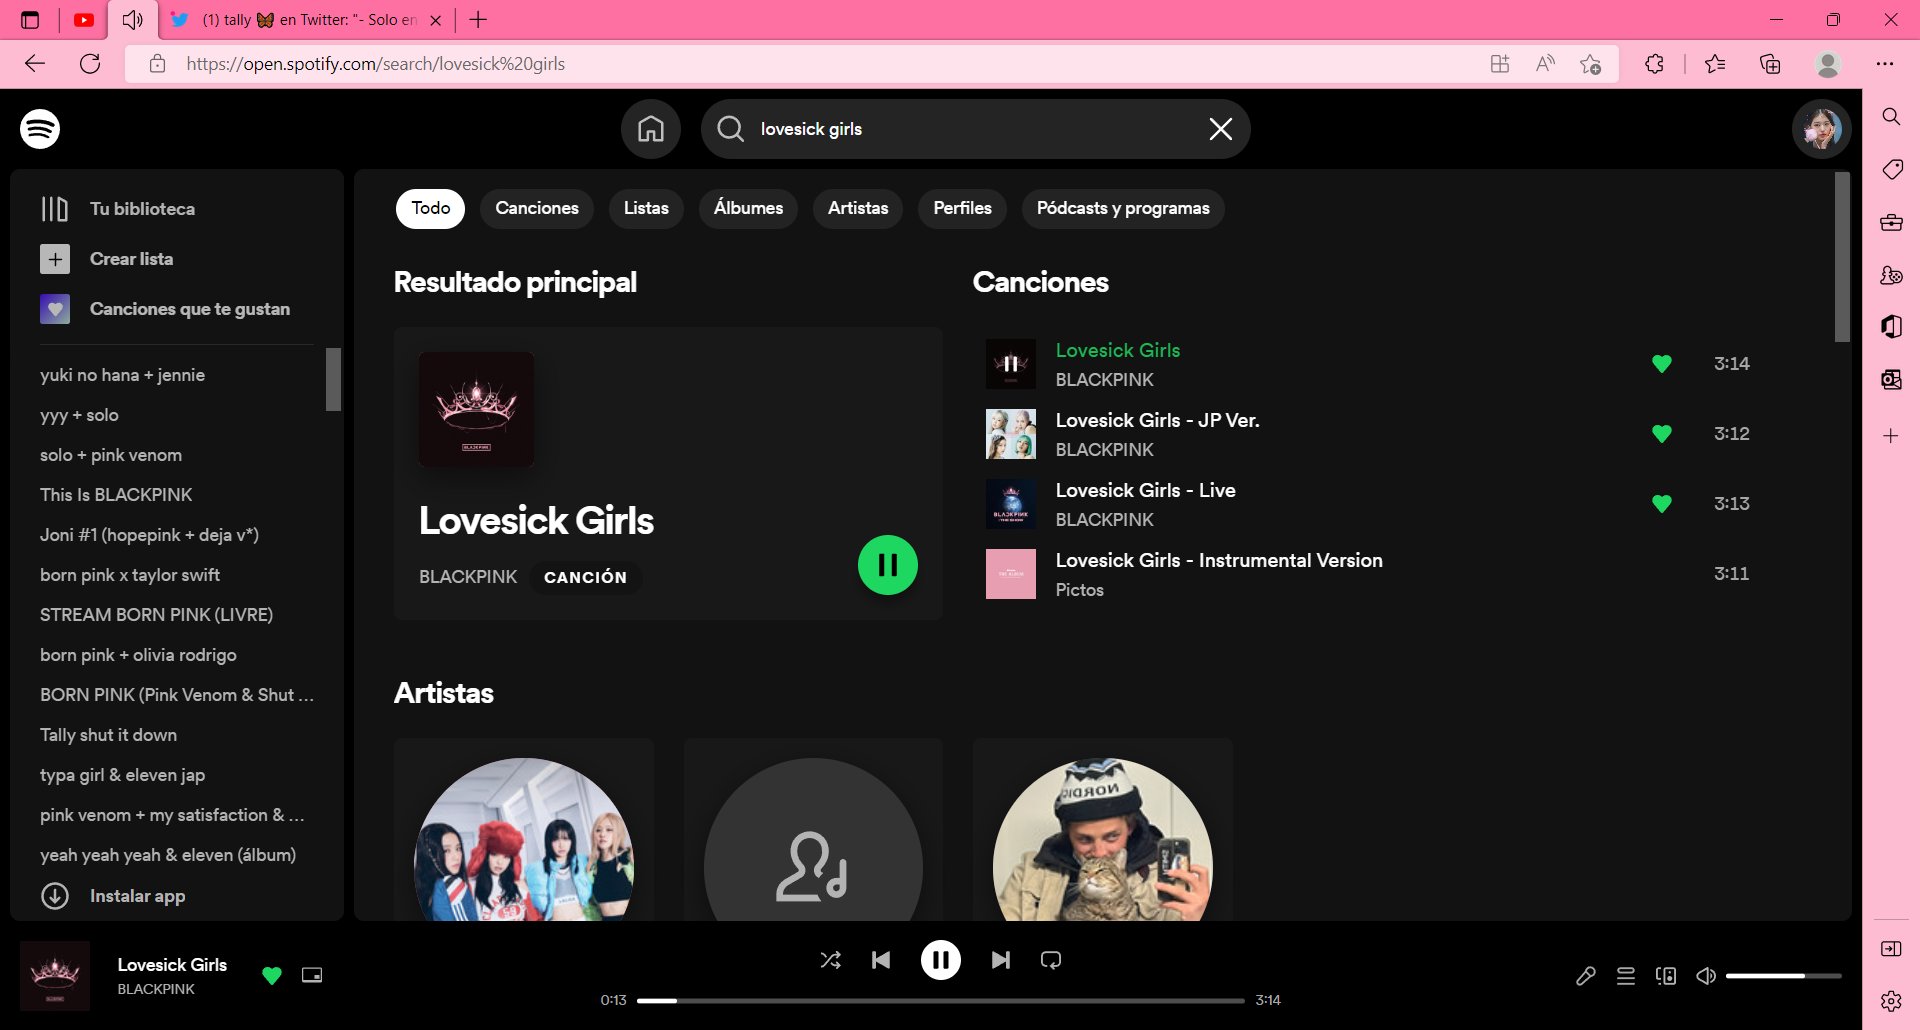Click the browser address bar URL
1920x1030 pixels.
(x=375, y=64)
